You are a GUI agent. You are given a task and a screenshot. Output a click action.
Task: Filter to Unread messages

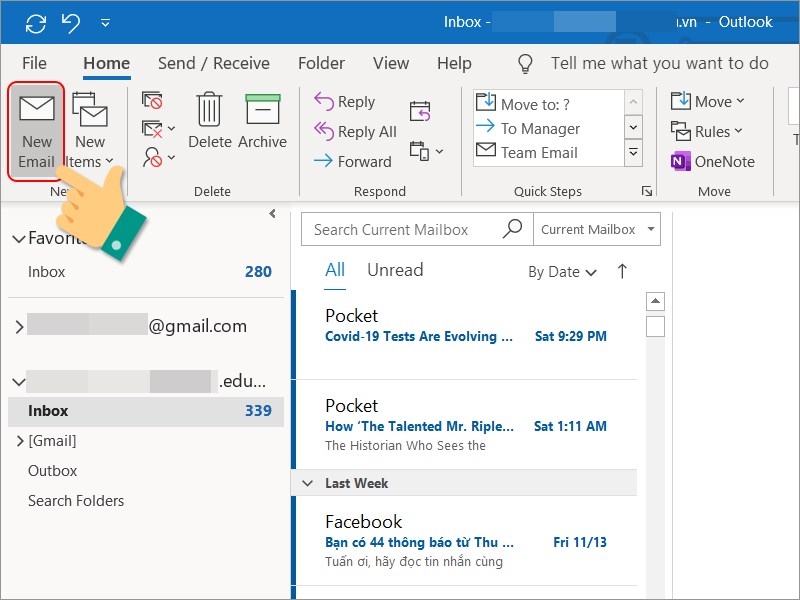point(395,270)
